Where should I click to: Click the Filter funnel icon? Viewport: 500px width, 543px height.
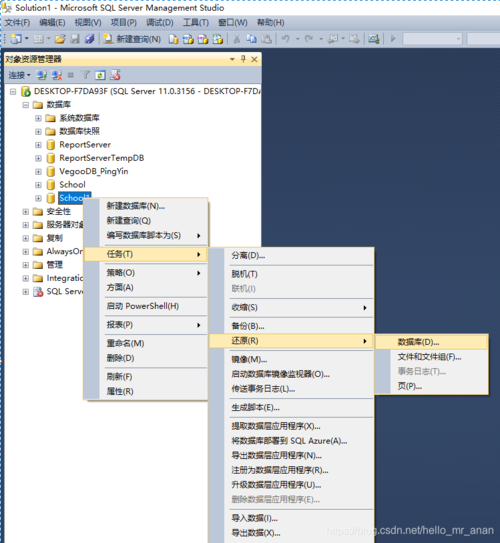point(85,75)
